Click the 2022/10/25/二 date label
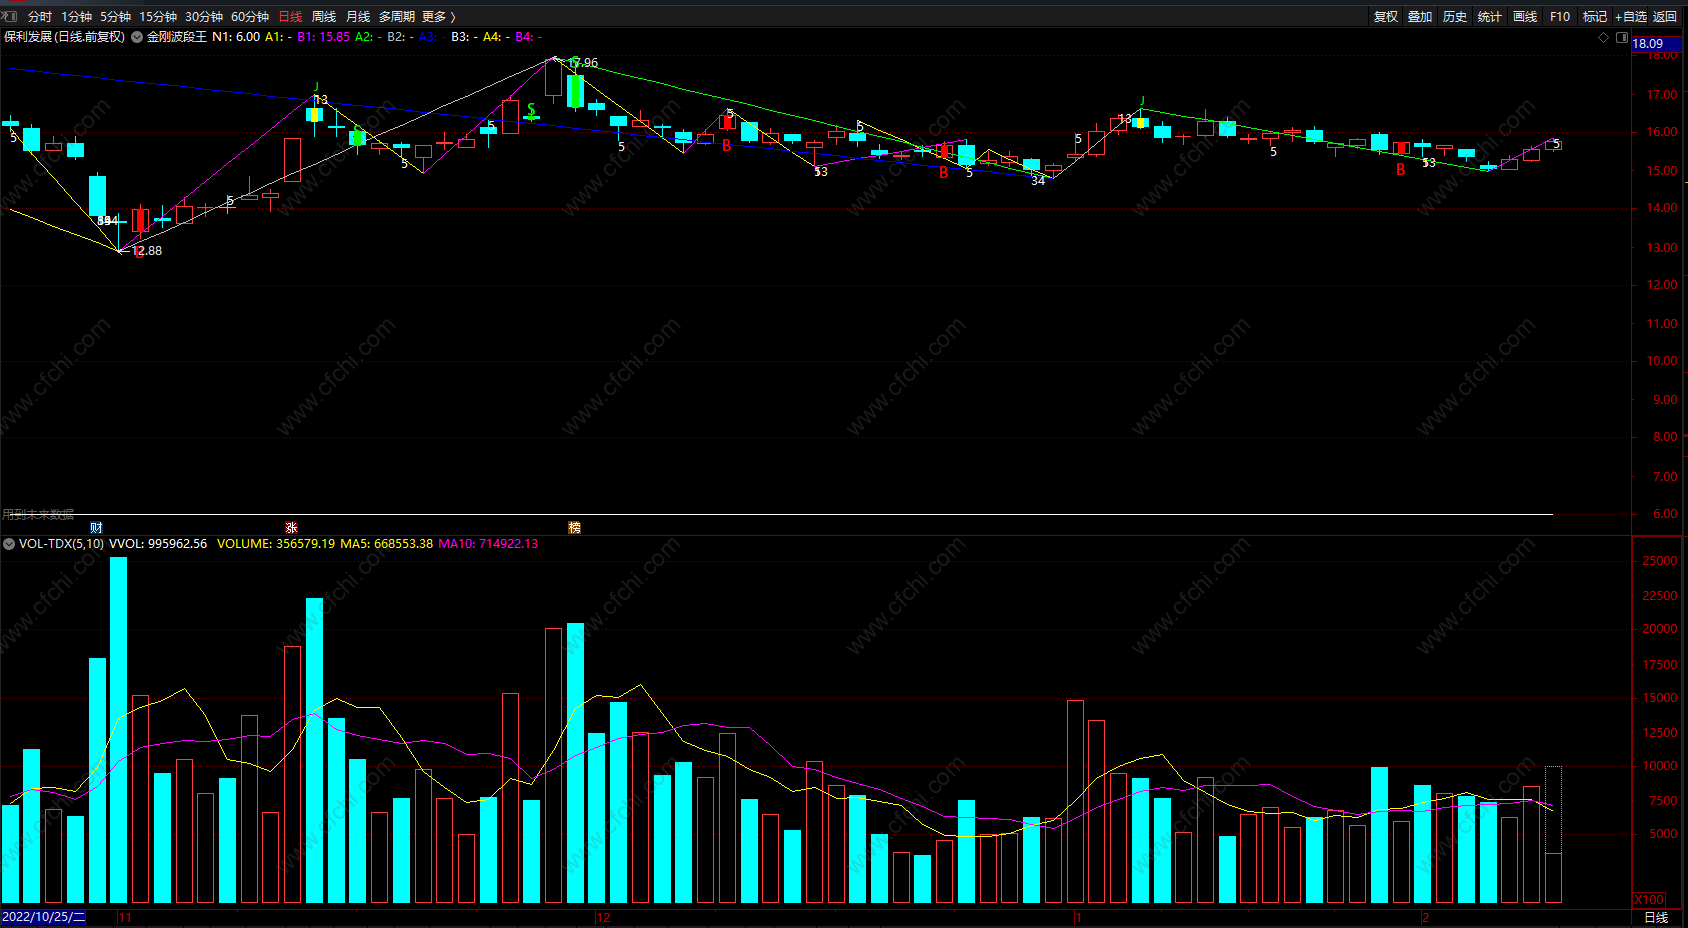 pyautogui.click(x=43, y=917)
